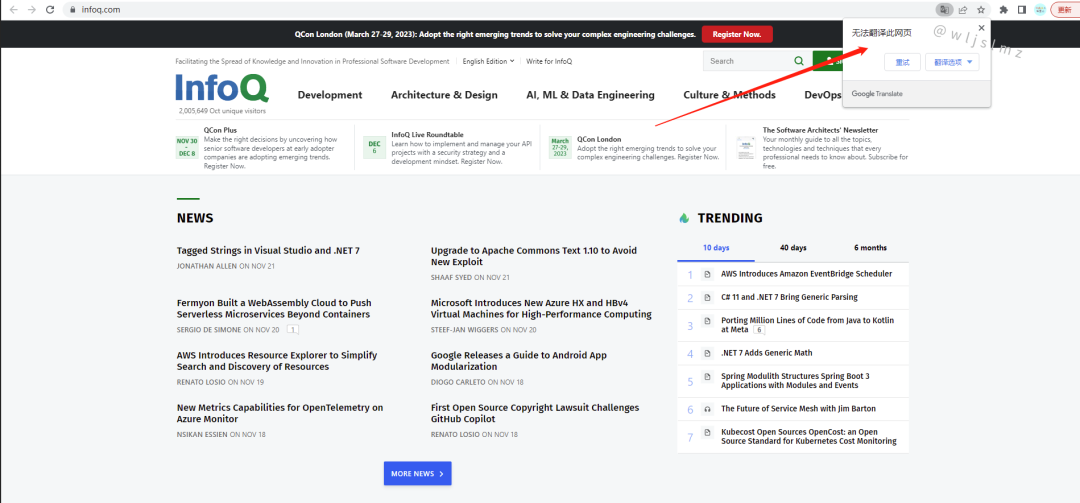Viewport: 1080px width, 503px height.
Task: Click article icon beside Porting Million Lines
Action: point(707,321)
